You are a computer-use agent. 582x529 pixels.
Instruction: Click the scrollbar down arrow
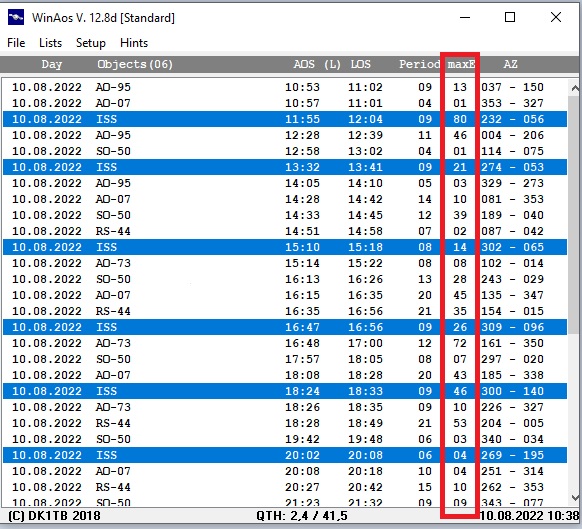tap(575, 497)
